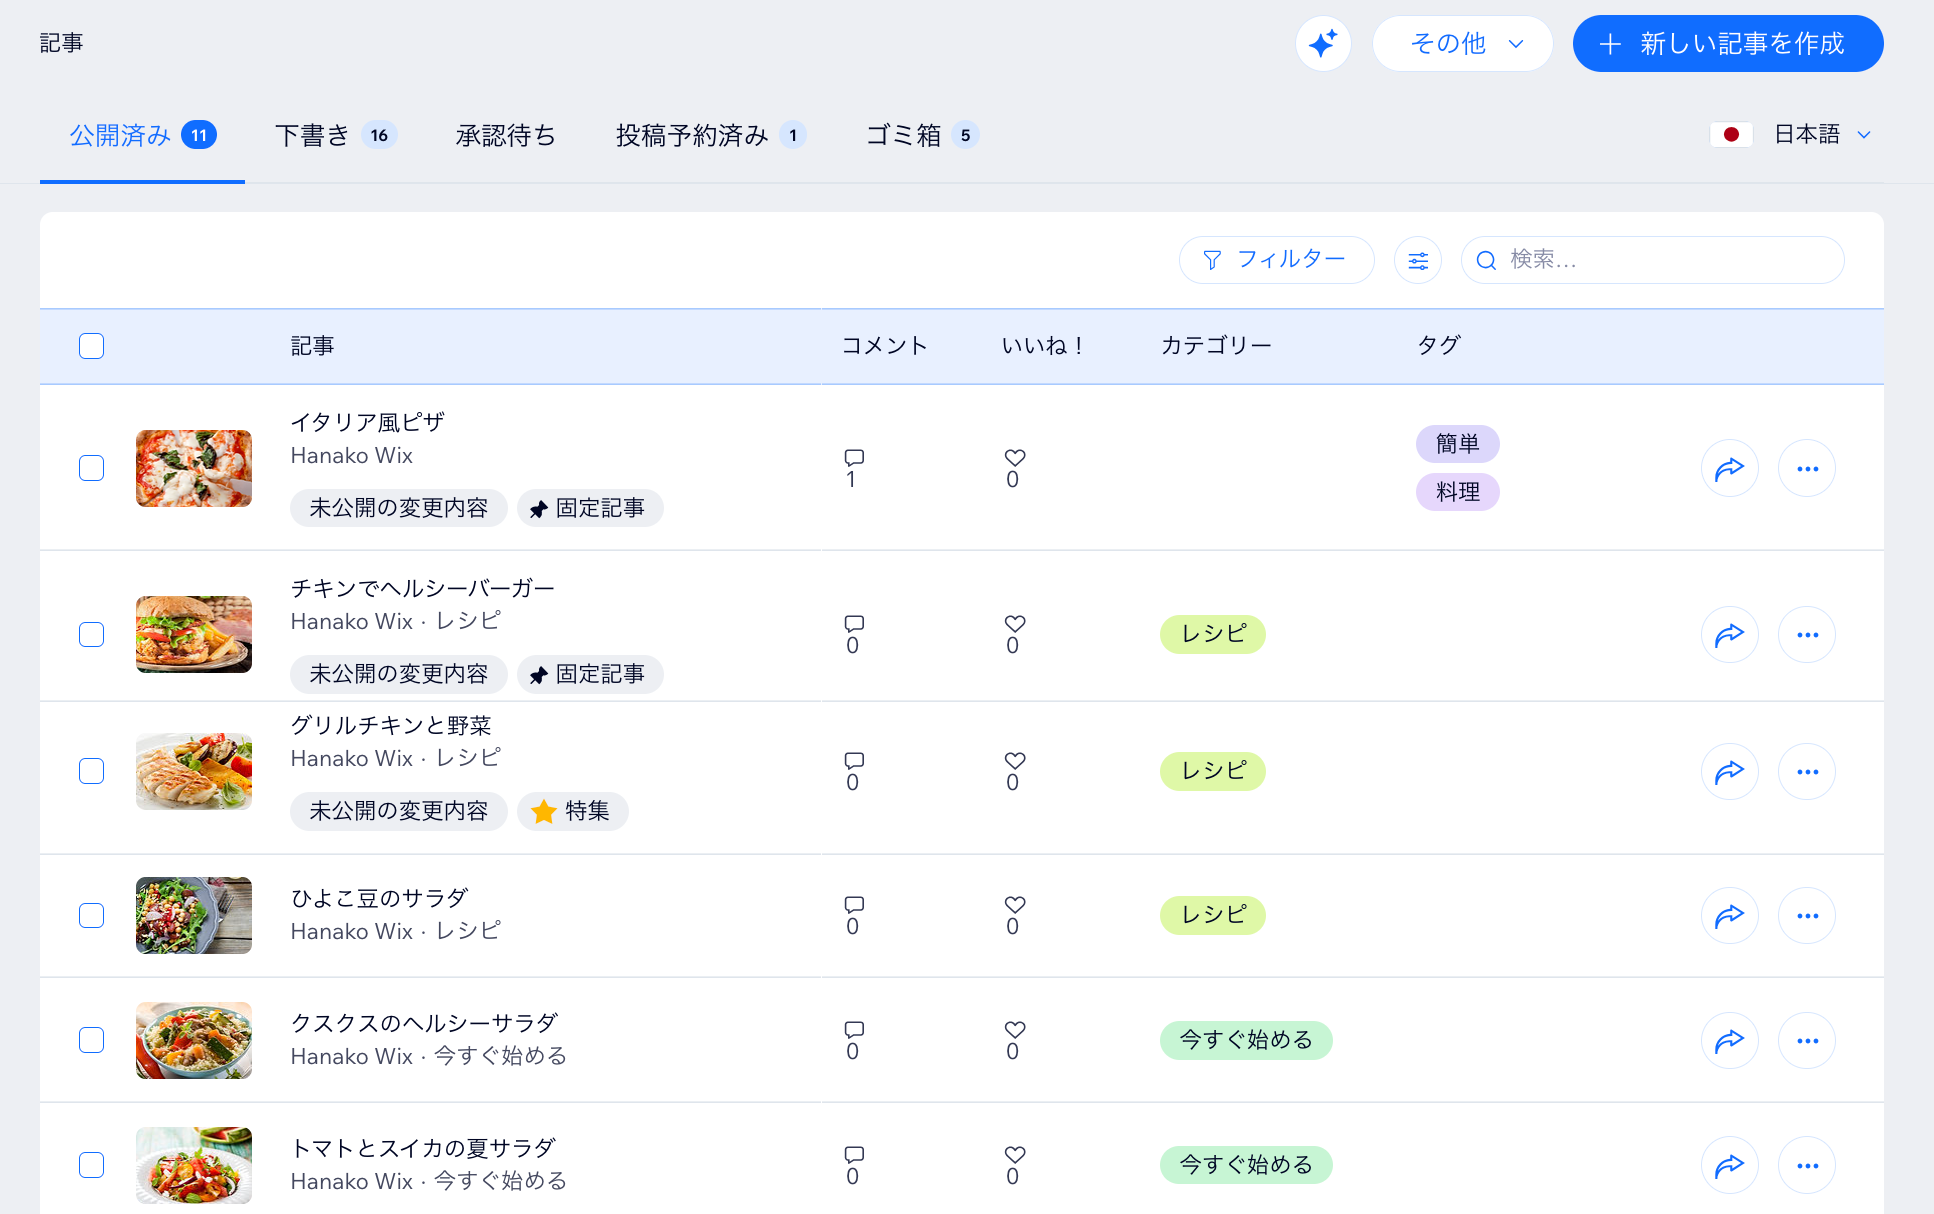
Task: Open the ゴミ箱 tab
Action: tap(901, 135)
